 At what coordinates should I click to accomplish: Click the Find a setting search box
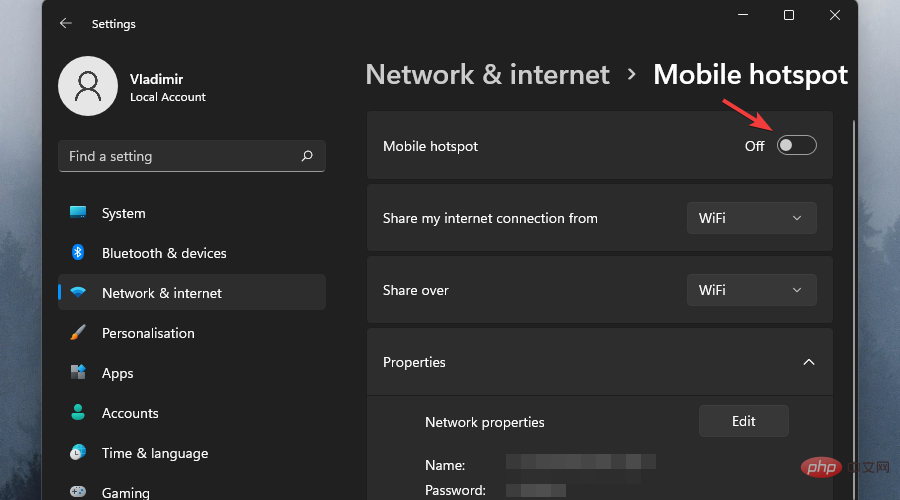click(180, 156)
